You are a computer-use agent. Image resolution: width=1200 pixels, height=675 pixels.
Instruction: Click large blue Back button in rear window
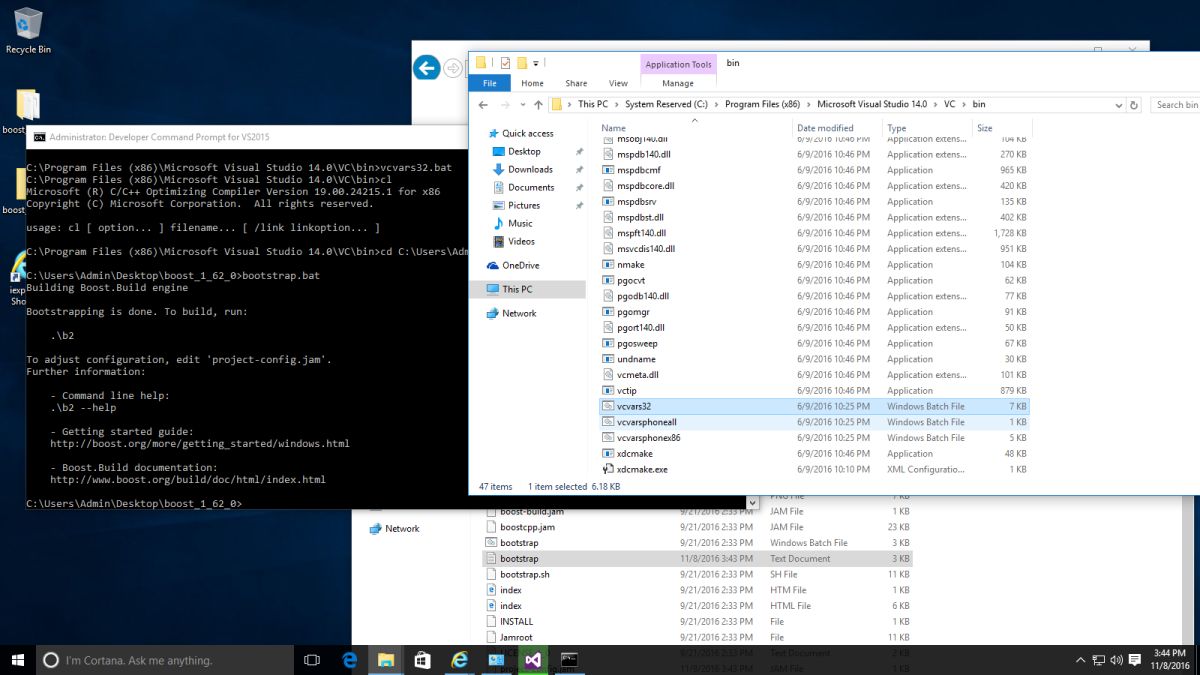pyautogui.click(x=427, y=68)
